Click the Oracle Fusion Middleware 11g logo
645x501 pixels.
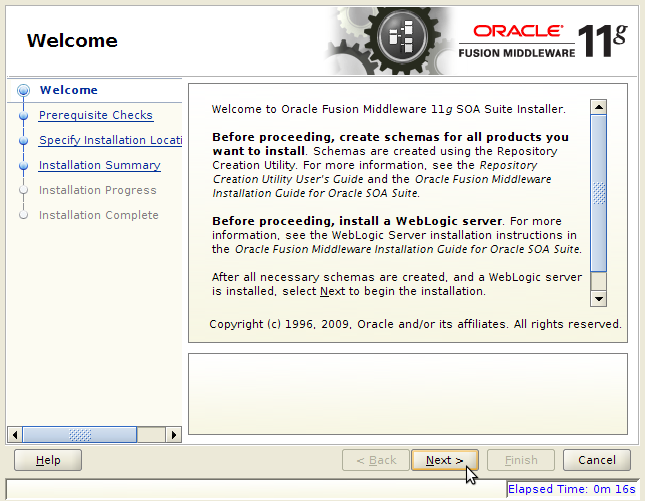(543, 41)
